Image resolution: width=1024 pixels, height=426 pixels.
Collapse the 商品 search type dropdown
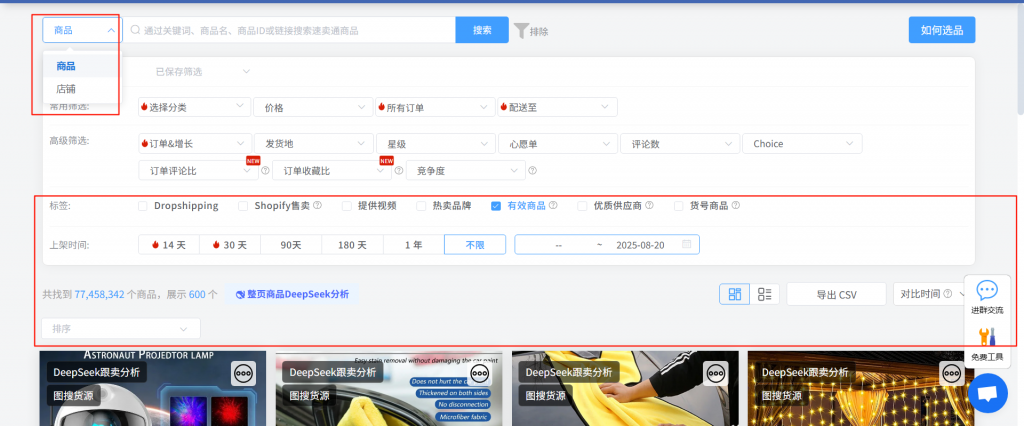click(82, 30)
